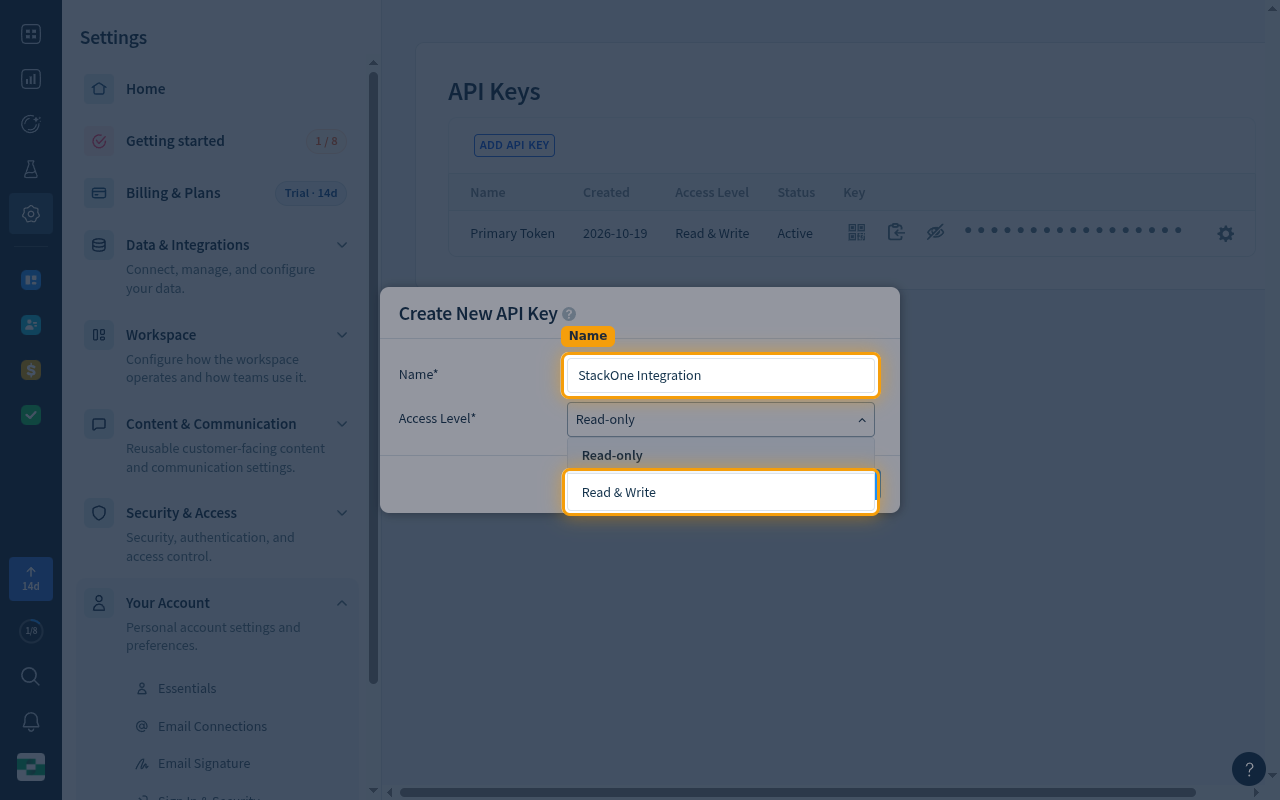
Task: Click the search magnifier icon
Action: (x=31, y=677)
